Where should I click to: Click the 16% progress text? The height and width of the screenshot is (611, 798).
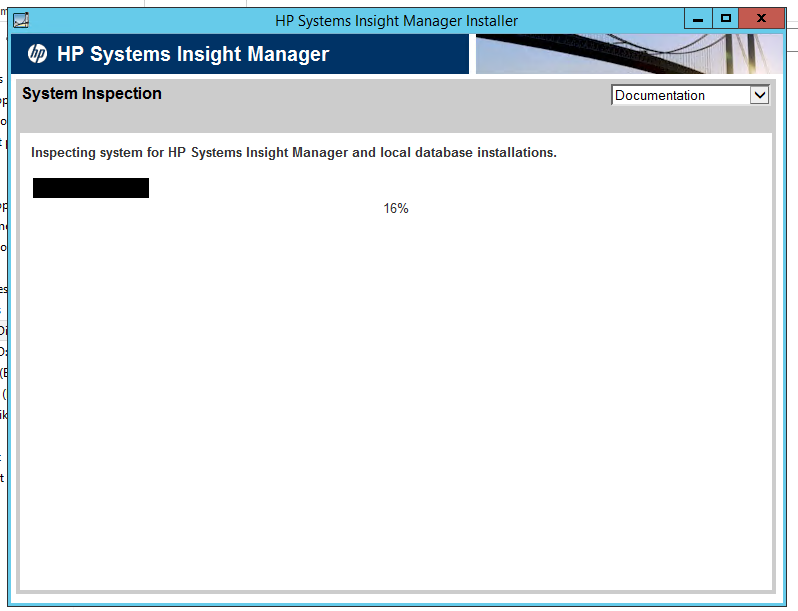pos(396,209)
